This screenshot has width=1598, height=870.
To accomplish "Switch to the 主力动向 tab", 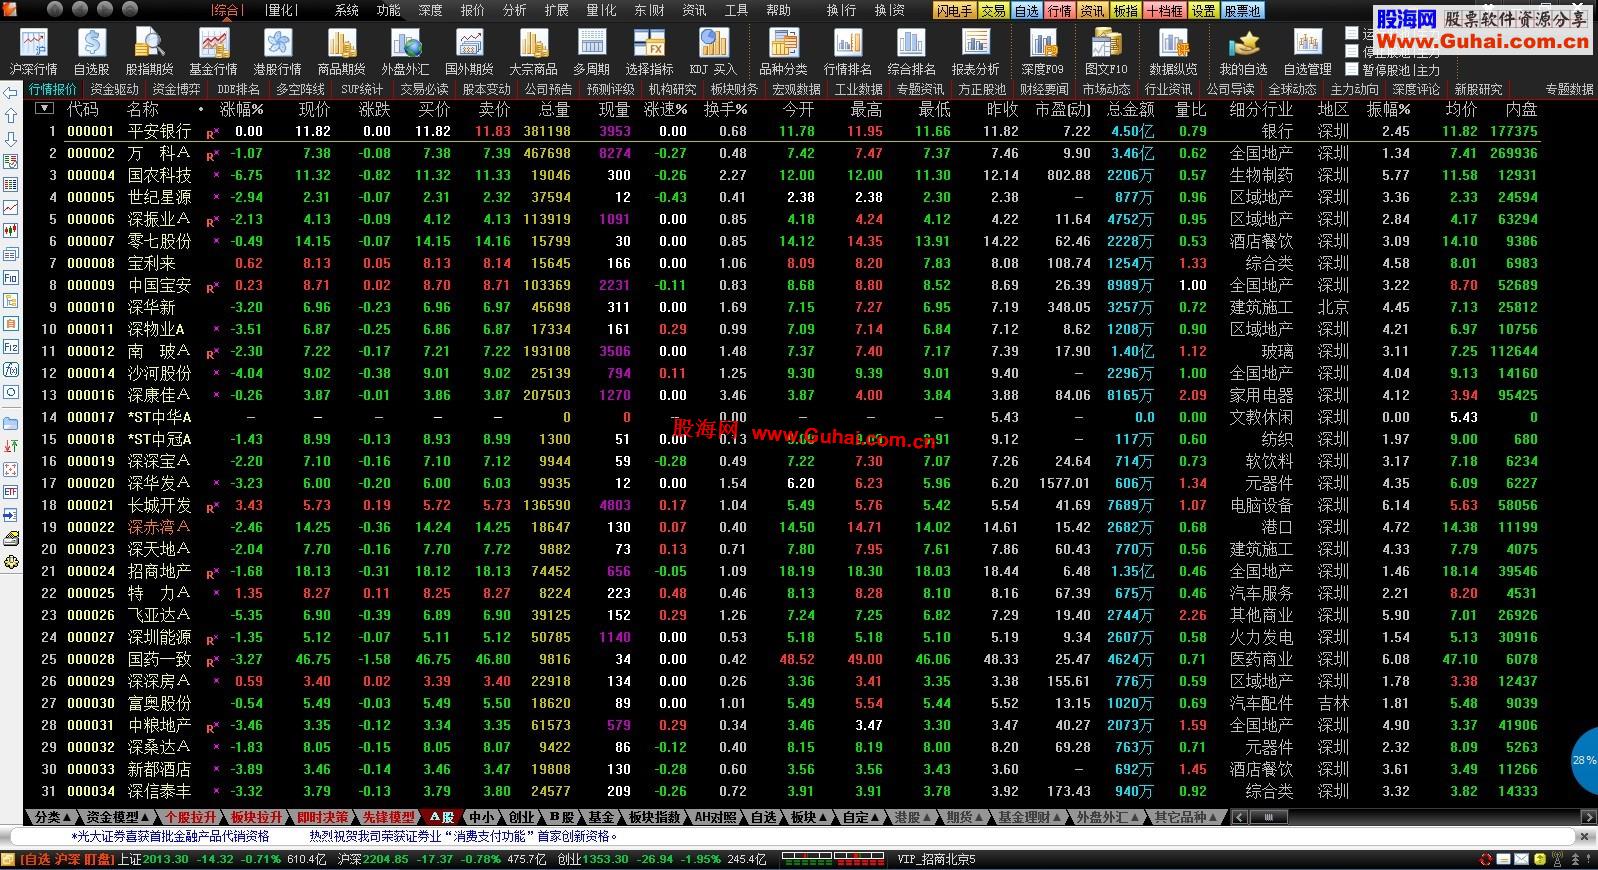I will (x=1354, y=89).
